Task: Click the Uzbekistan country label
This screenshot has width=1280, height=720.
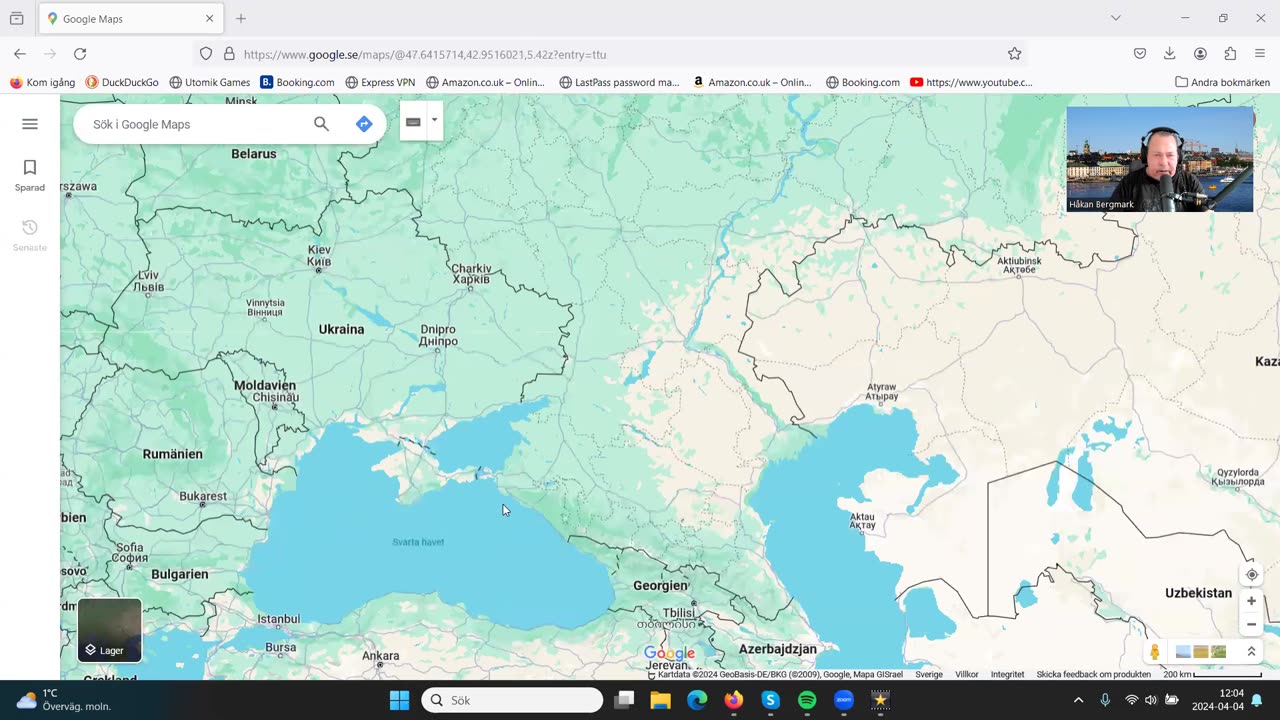Action: click(1199, 593)
